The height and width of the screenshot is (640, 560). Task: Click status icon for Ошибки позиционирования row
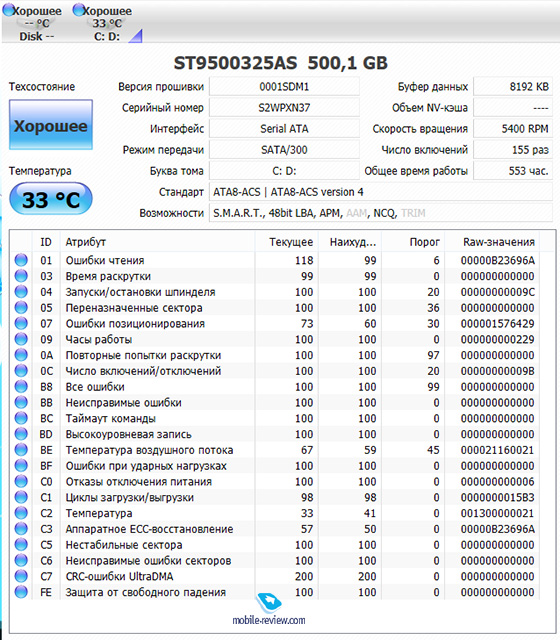coord(21,323)
